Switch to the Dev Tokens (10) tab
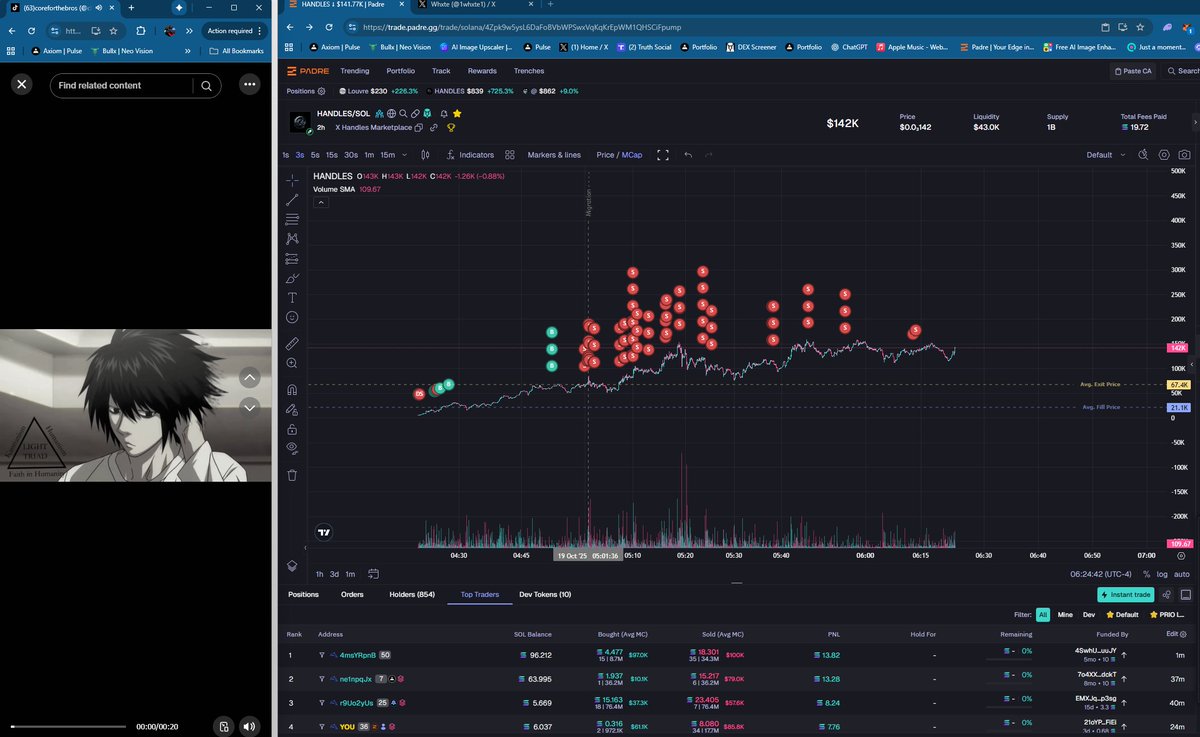This screenshot has height=737, width=1200. click(x=545, y=594)
